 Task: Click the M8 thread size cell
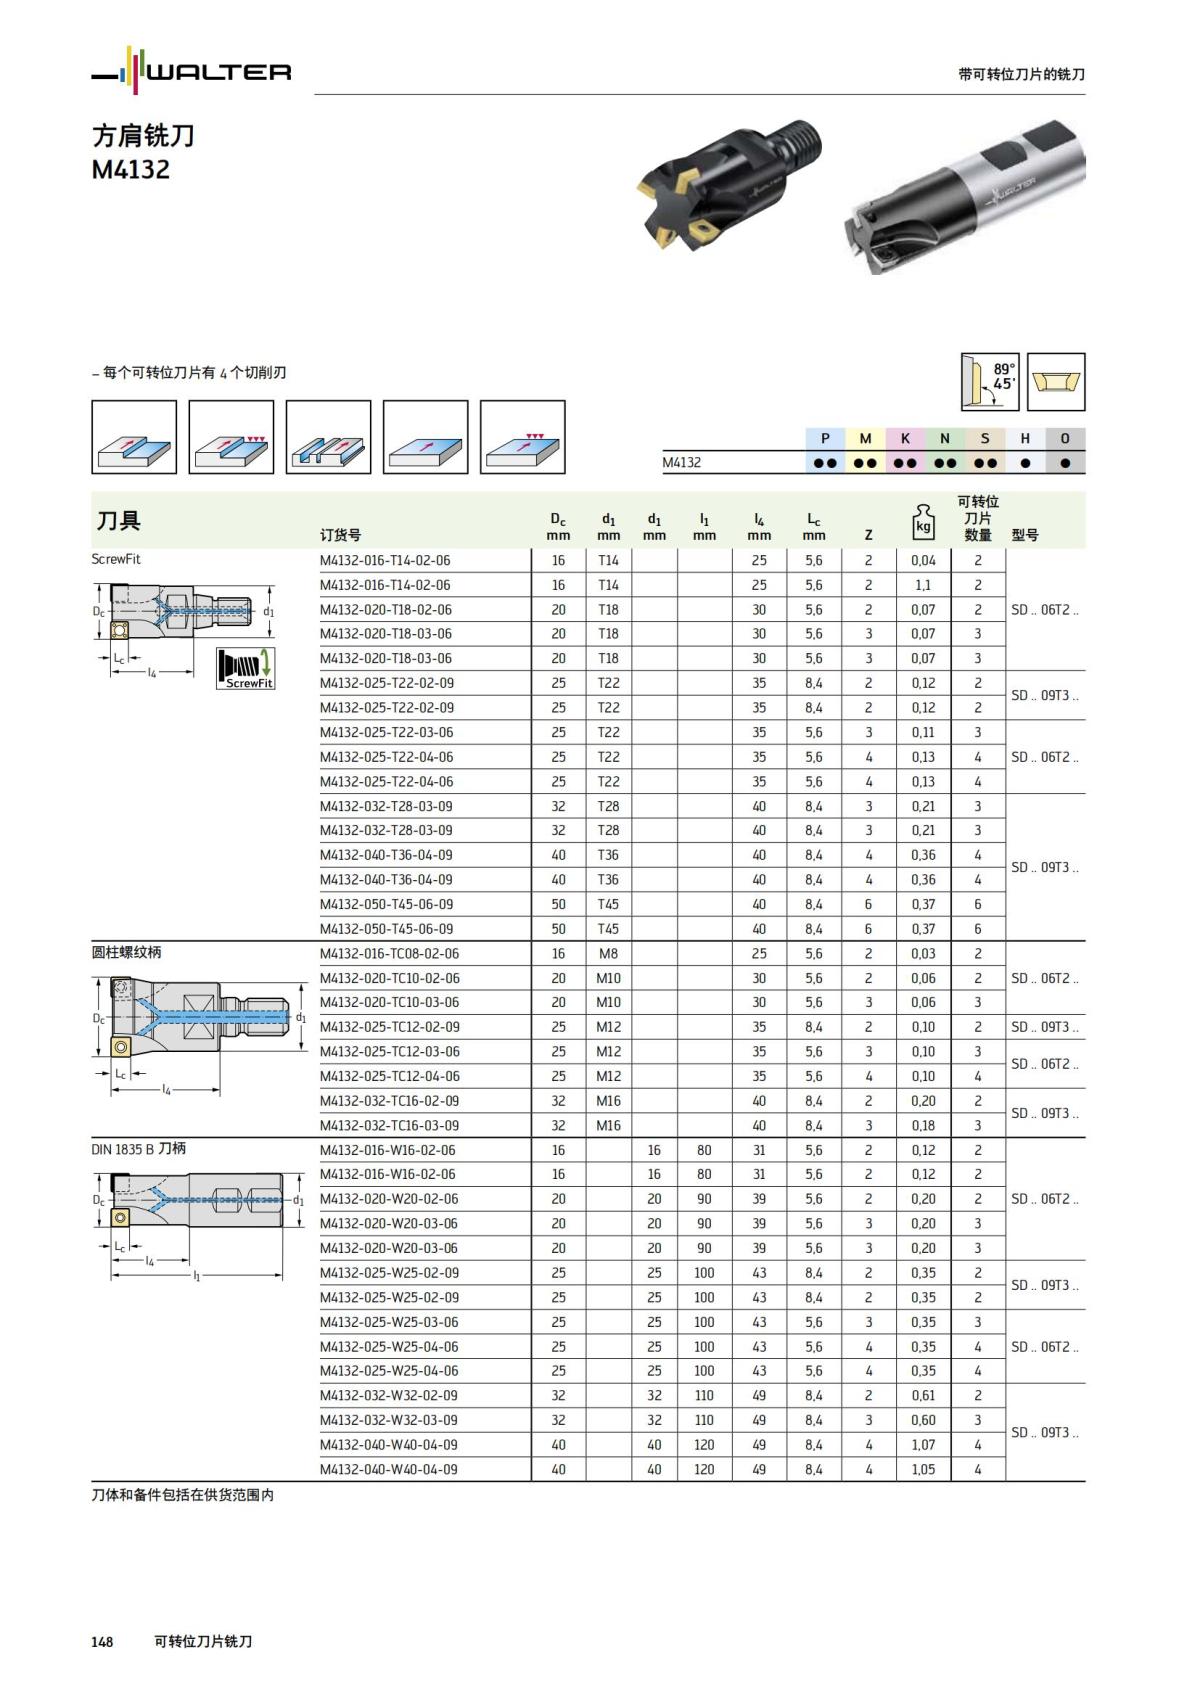point(608,953)
